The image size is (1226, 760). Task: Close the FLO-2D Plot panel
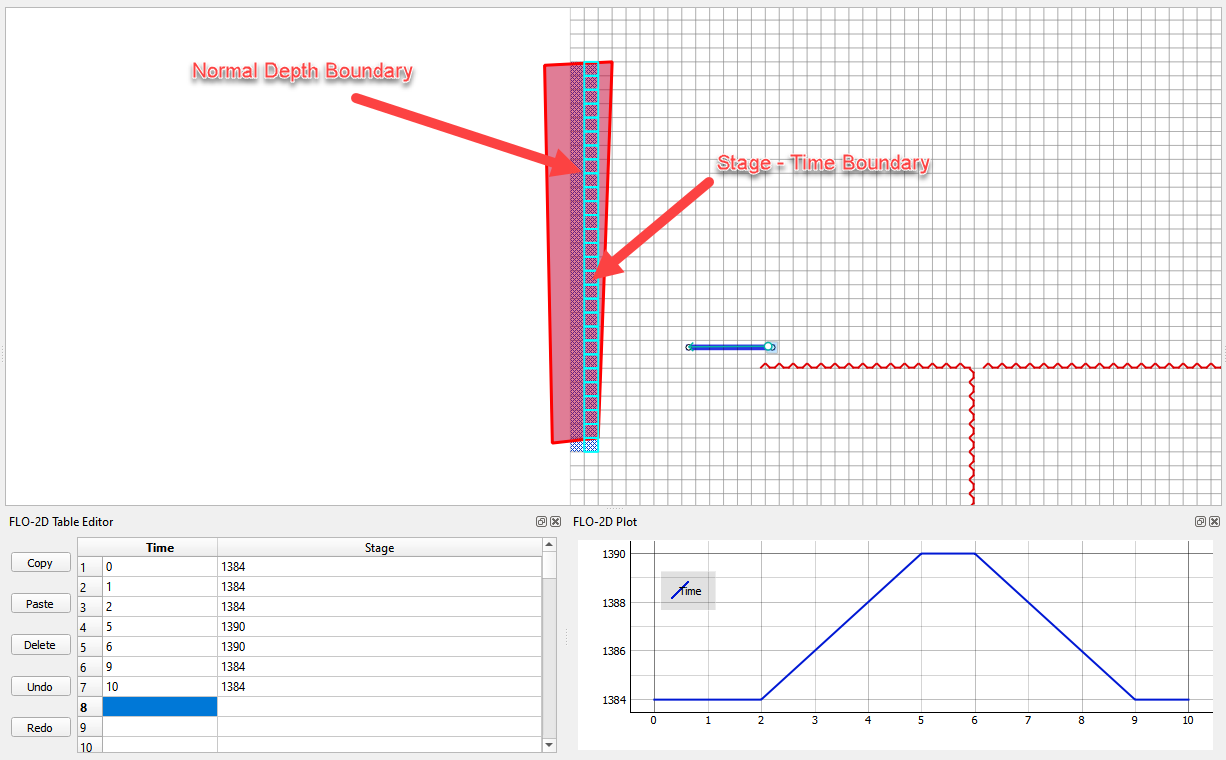point(1214,522)
